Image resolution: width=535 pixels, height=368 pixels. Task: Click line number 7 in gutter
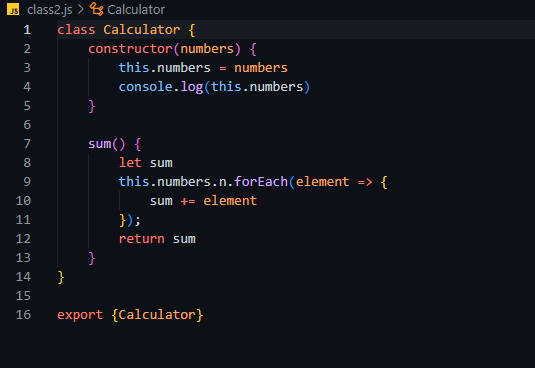coord(27,144)
